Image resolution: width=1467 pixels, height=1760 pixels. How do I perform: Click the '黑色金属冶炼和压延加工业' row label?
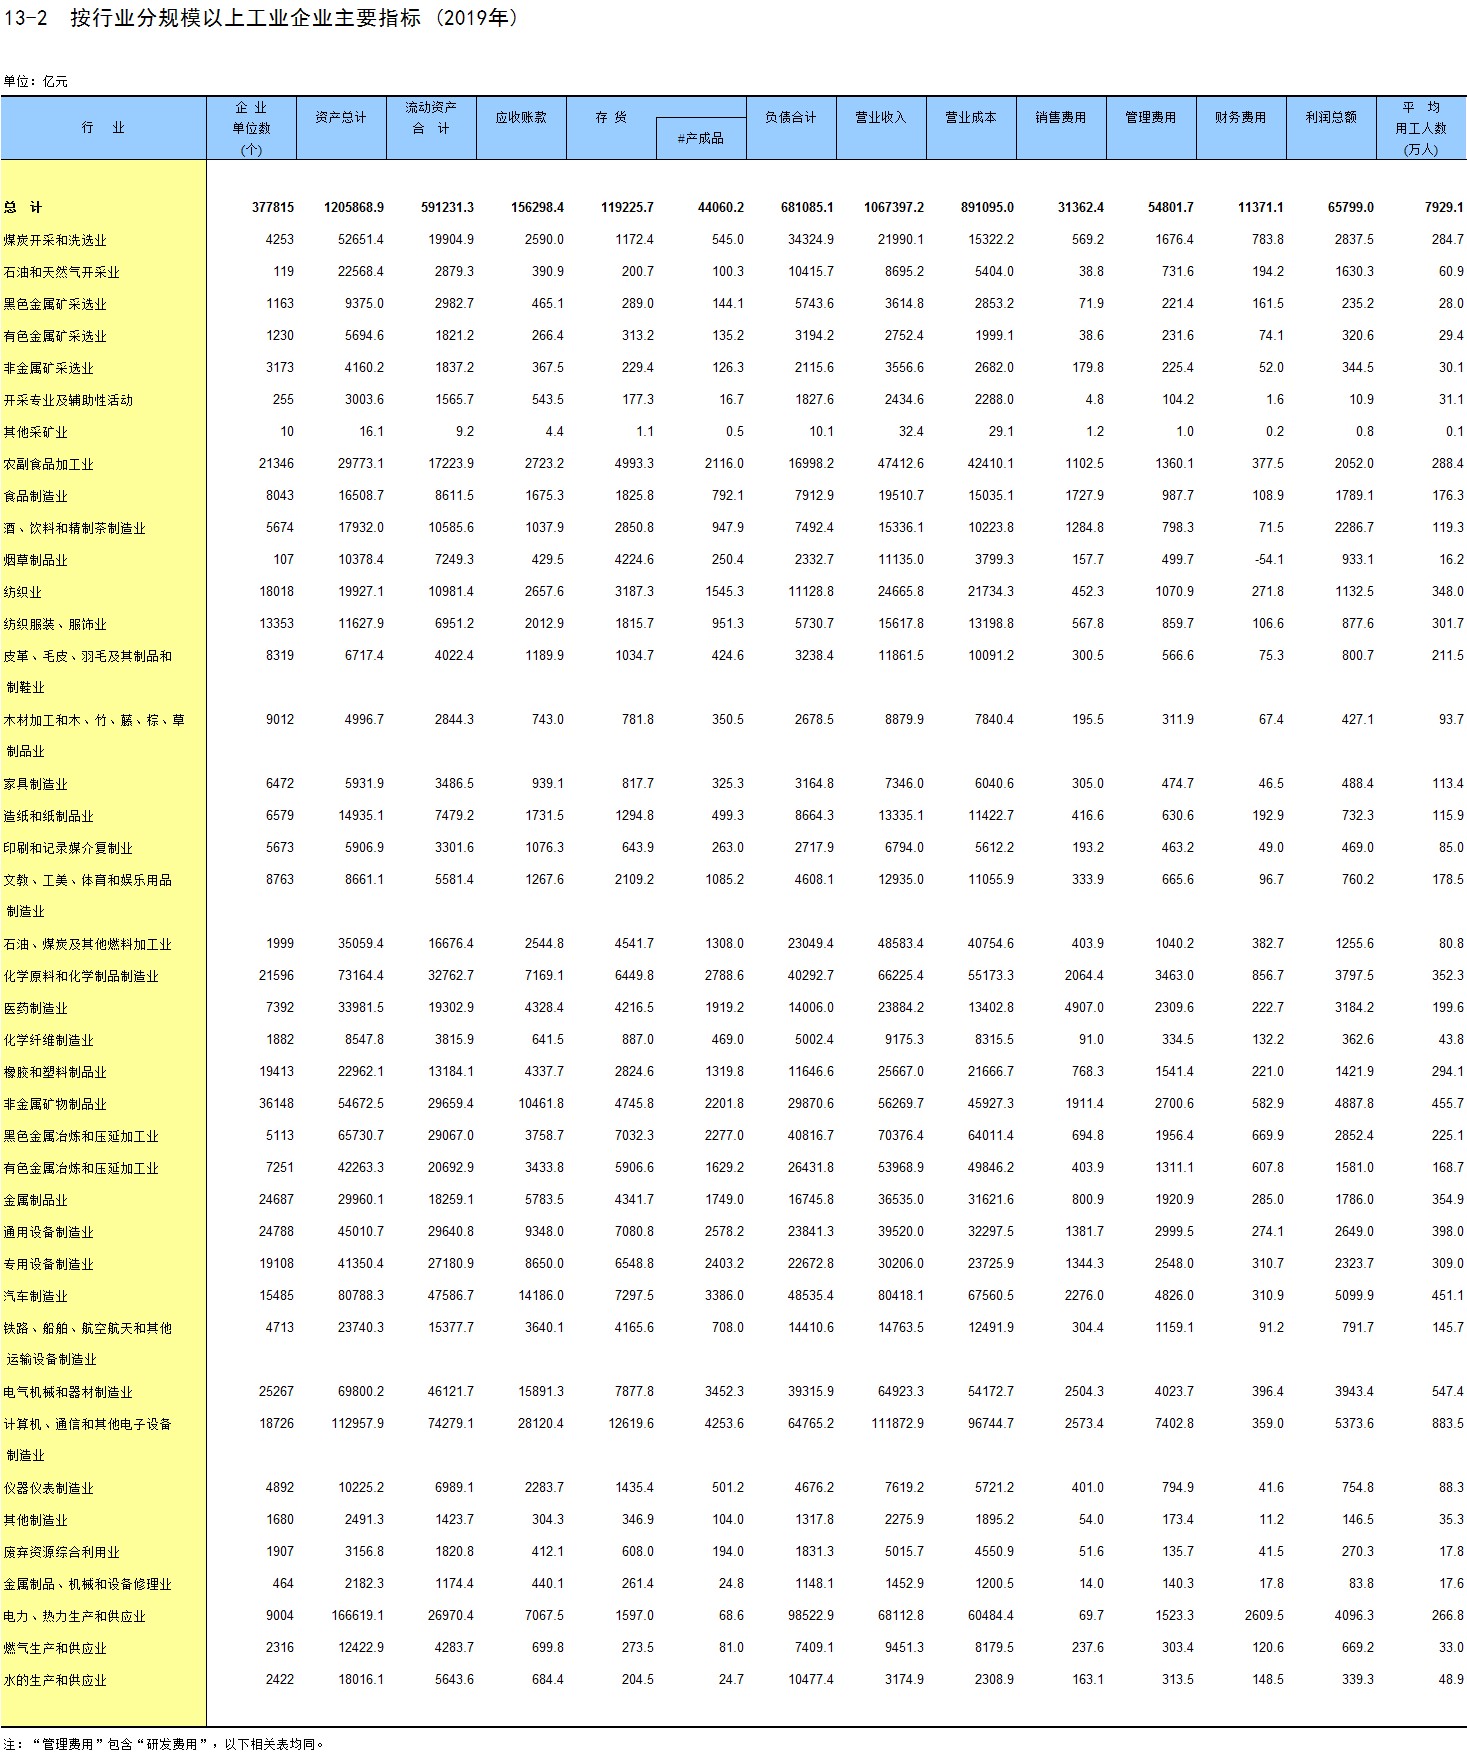click(81, 1136)
